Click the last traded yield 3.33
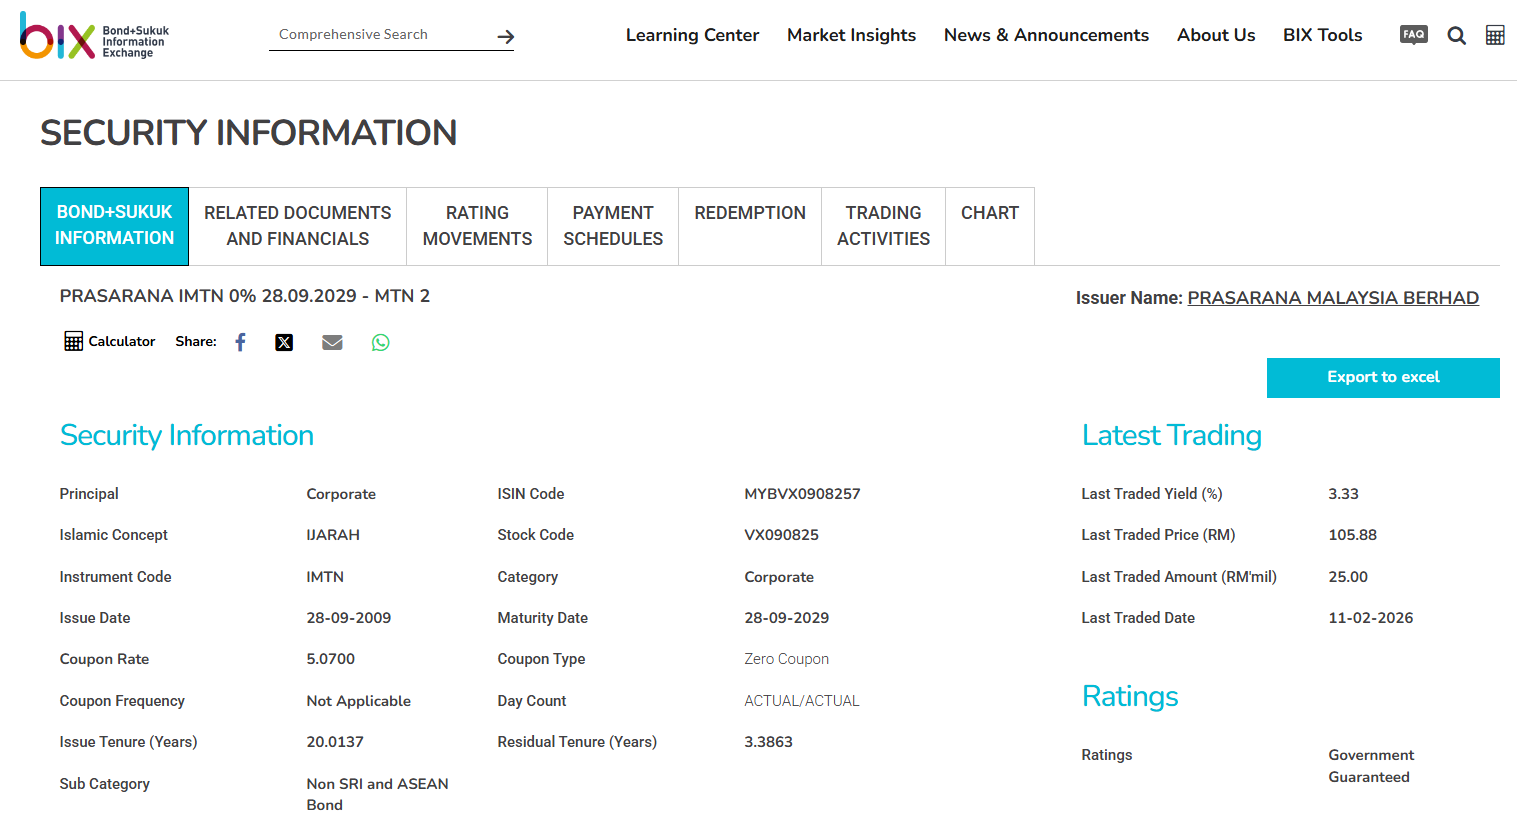The width and height of the screenshot is (1517, 822). click(1343, 494)
